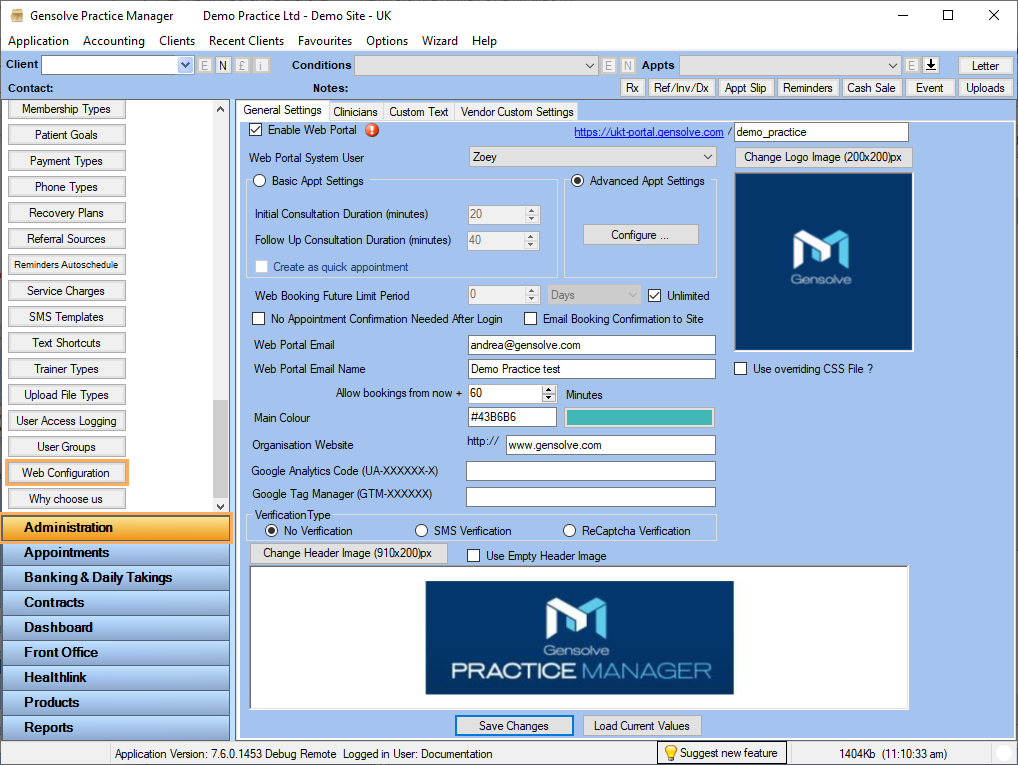Open the Conditions dropdown
Screen dimensions: 1018x765
click(590, 65)
